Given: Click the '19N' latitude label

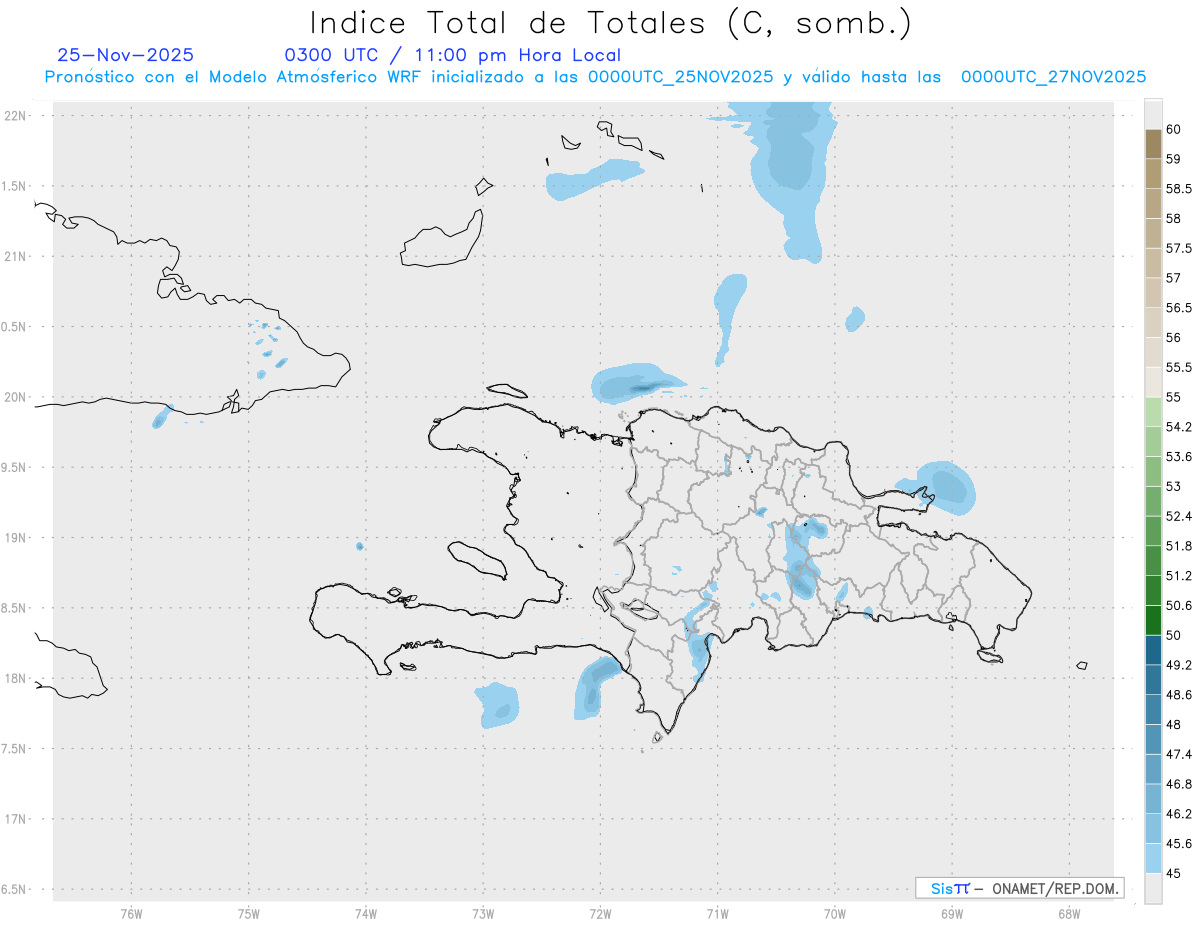Looking at the screenshot, I should coord(16,538).
